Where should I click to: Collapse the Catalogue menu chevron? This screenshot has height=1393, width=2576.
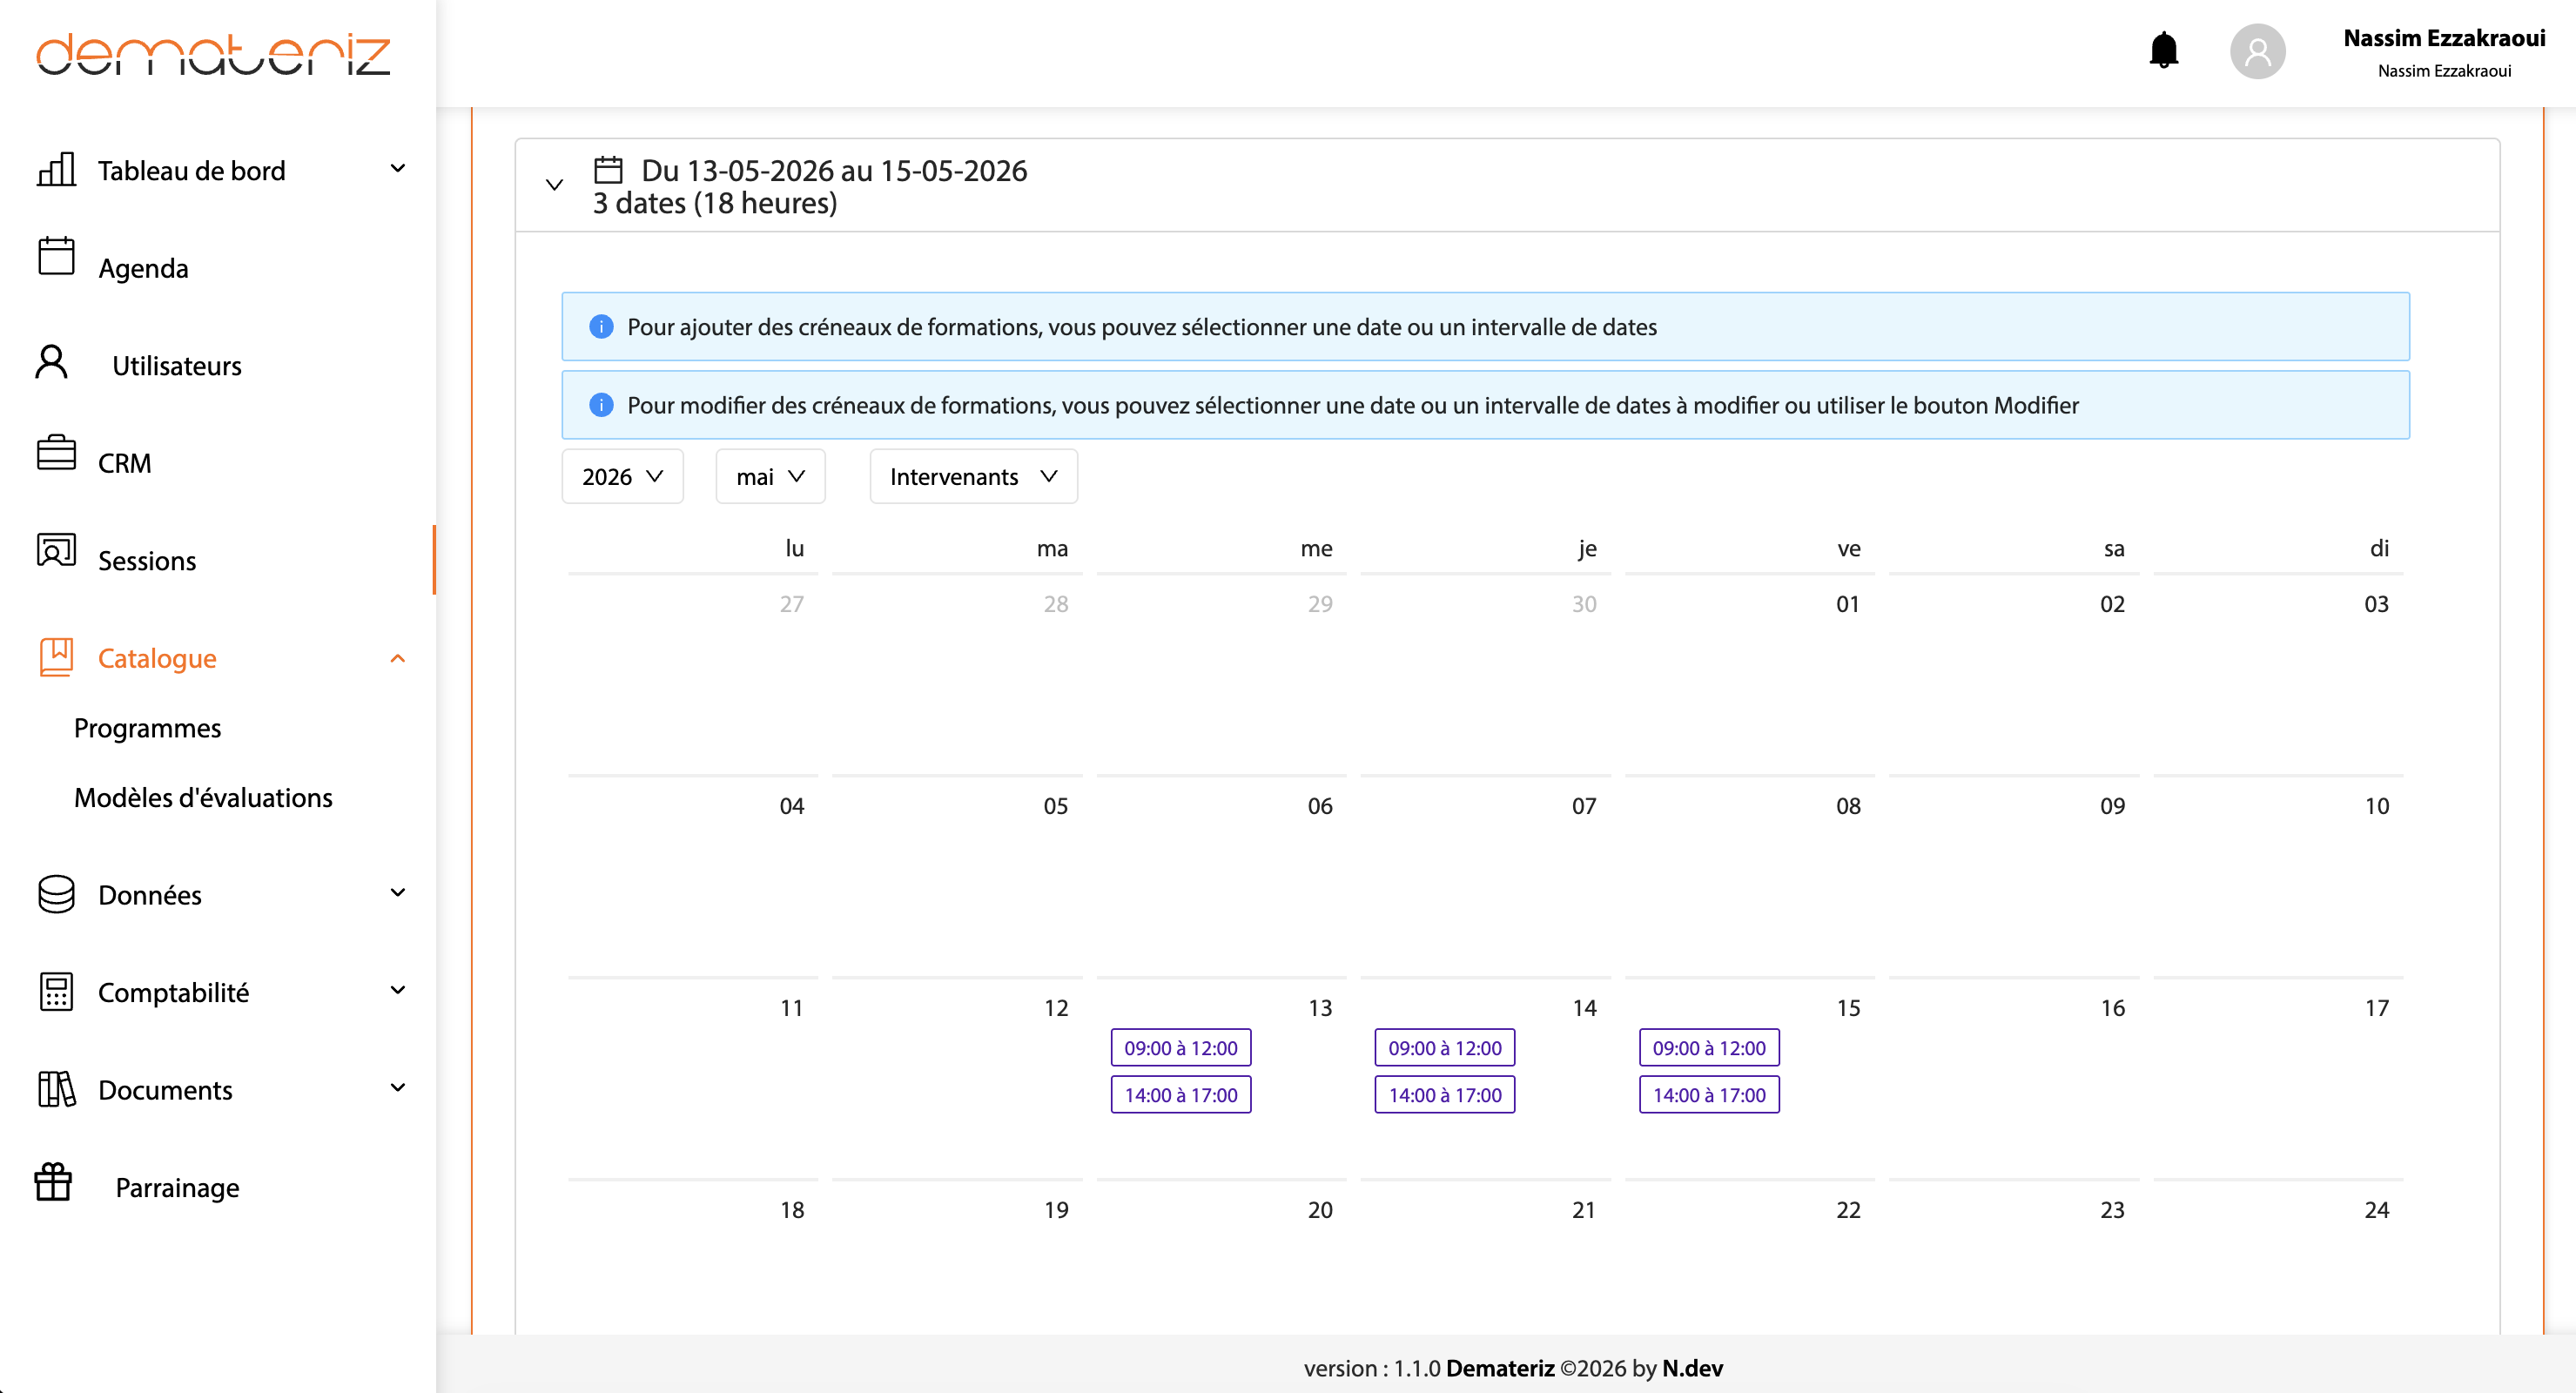pos(398,658)
